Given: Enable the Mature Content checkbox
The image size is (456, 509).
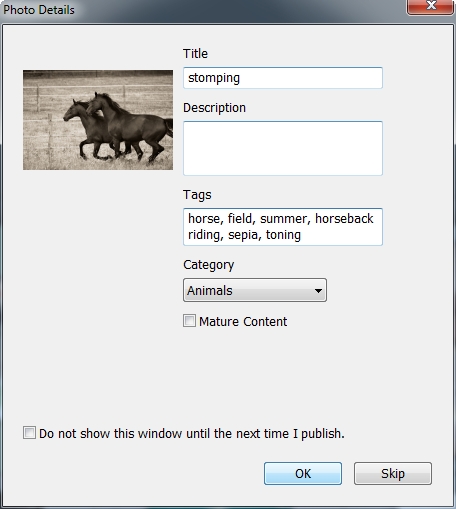Looking at the screenshot, I should (x=189, y=321).
